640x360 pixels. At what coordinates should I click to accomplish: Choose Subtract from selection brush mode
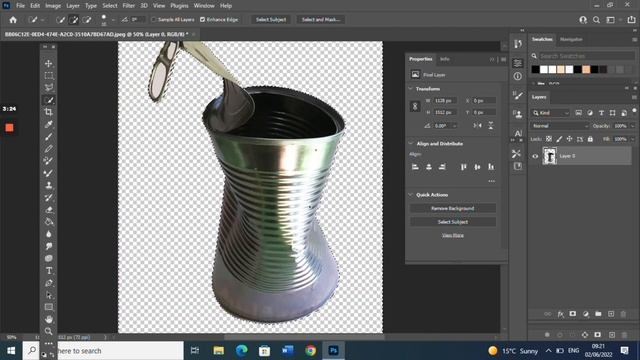87,20
